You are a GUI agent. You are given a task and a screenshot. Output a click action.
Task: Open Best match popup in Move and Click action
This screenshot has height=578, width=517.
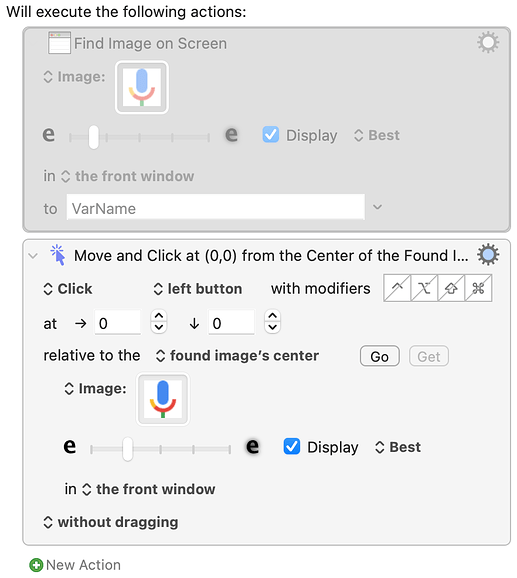pyautogui.click(x=398, y=447)
